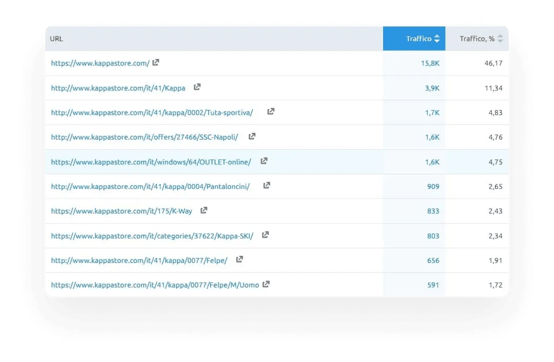This screenshot has width=554, height=362.
Task: Open external link icon for Felpe/M/Uomo row
Action: click(x=266, y=284)
